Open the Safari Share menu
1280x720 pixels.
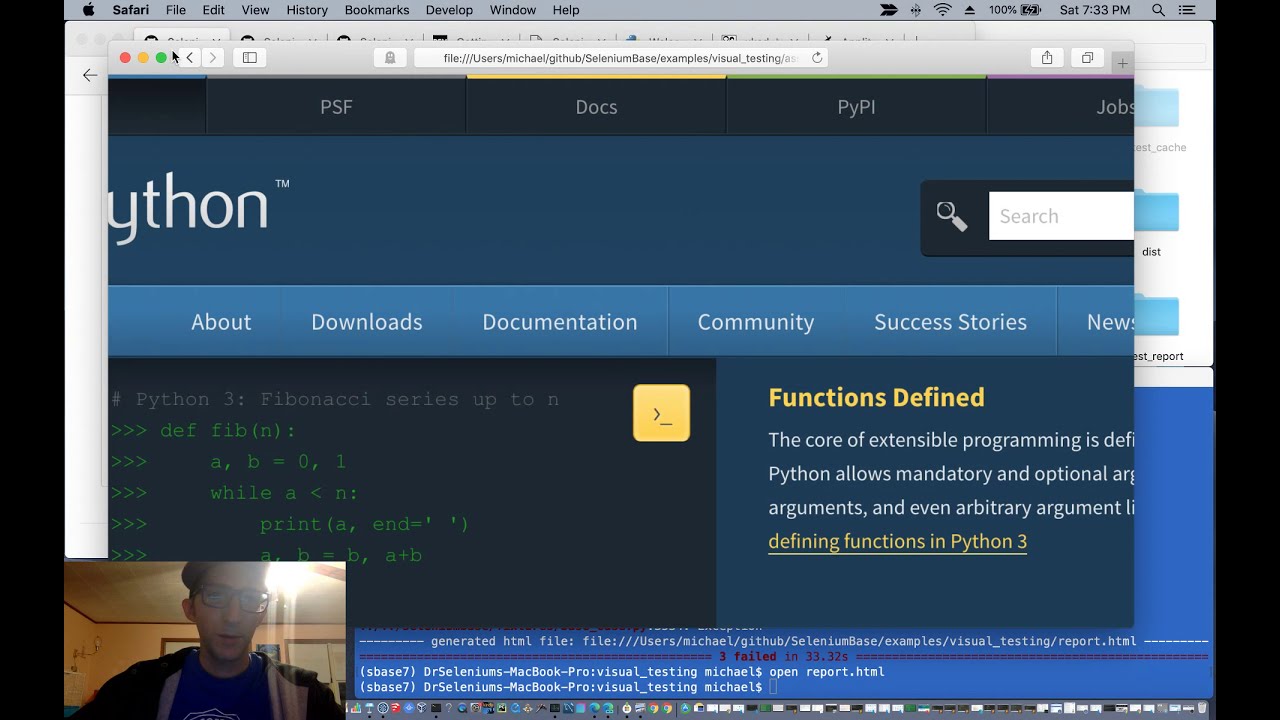[1047, 58]
